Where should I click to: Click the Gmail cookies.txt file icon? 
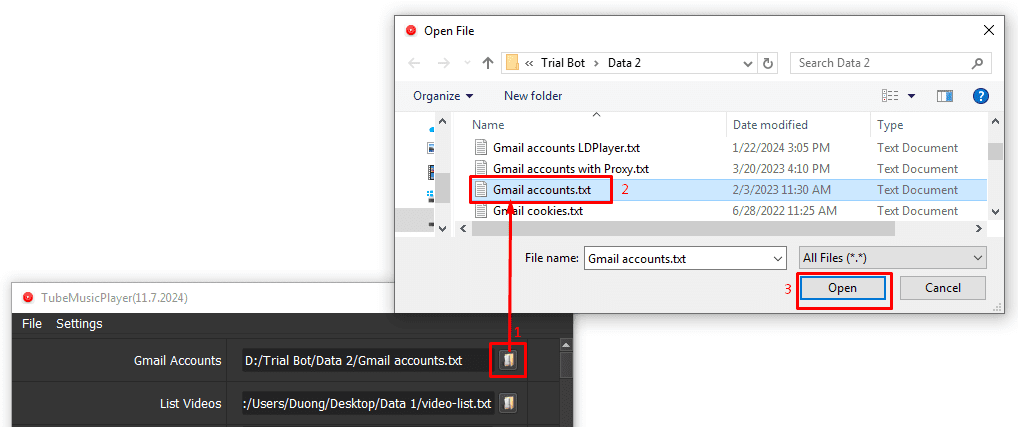480,211
